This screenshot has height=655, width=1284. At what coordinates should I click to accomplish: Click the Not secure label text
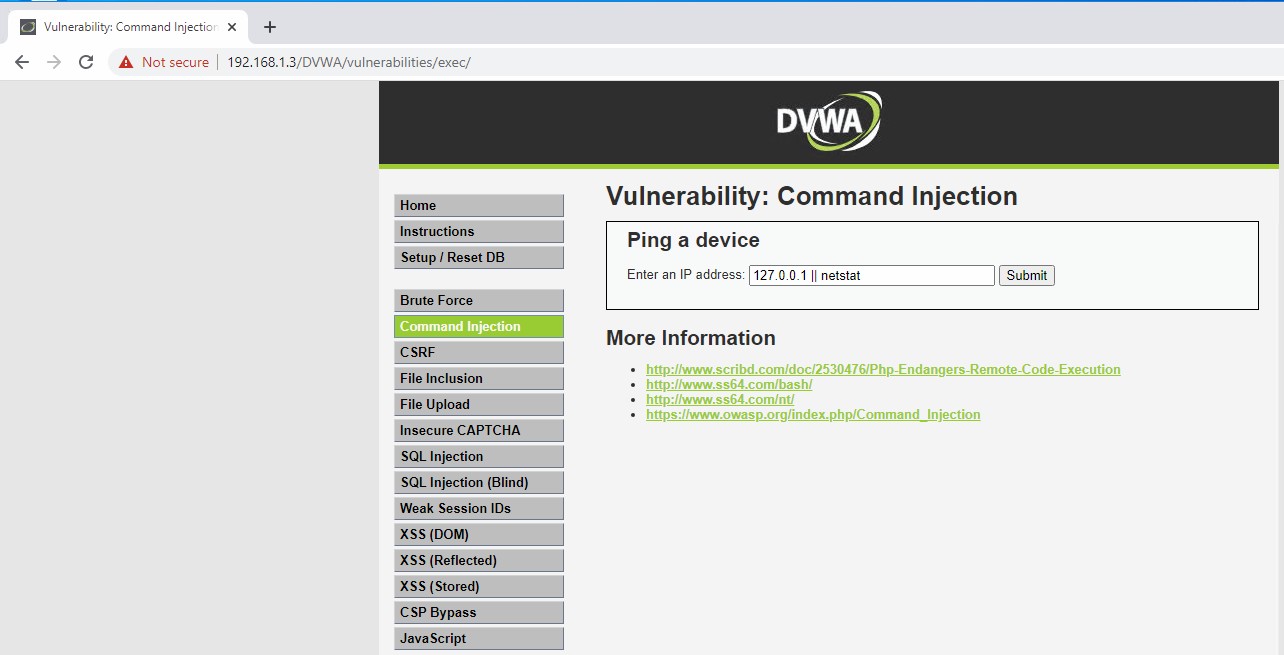click(175, 62)
